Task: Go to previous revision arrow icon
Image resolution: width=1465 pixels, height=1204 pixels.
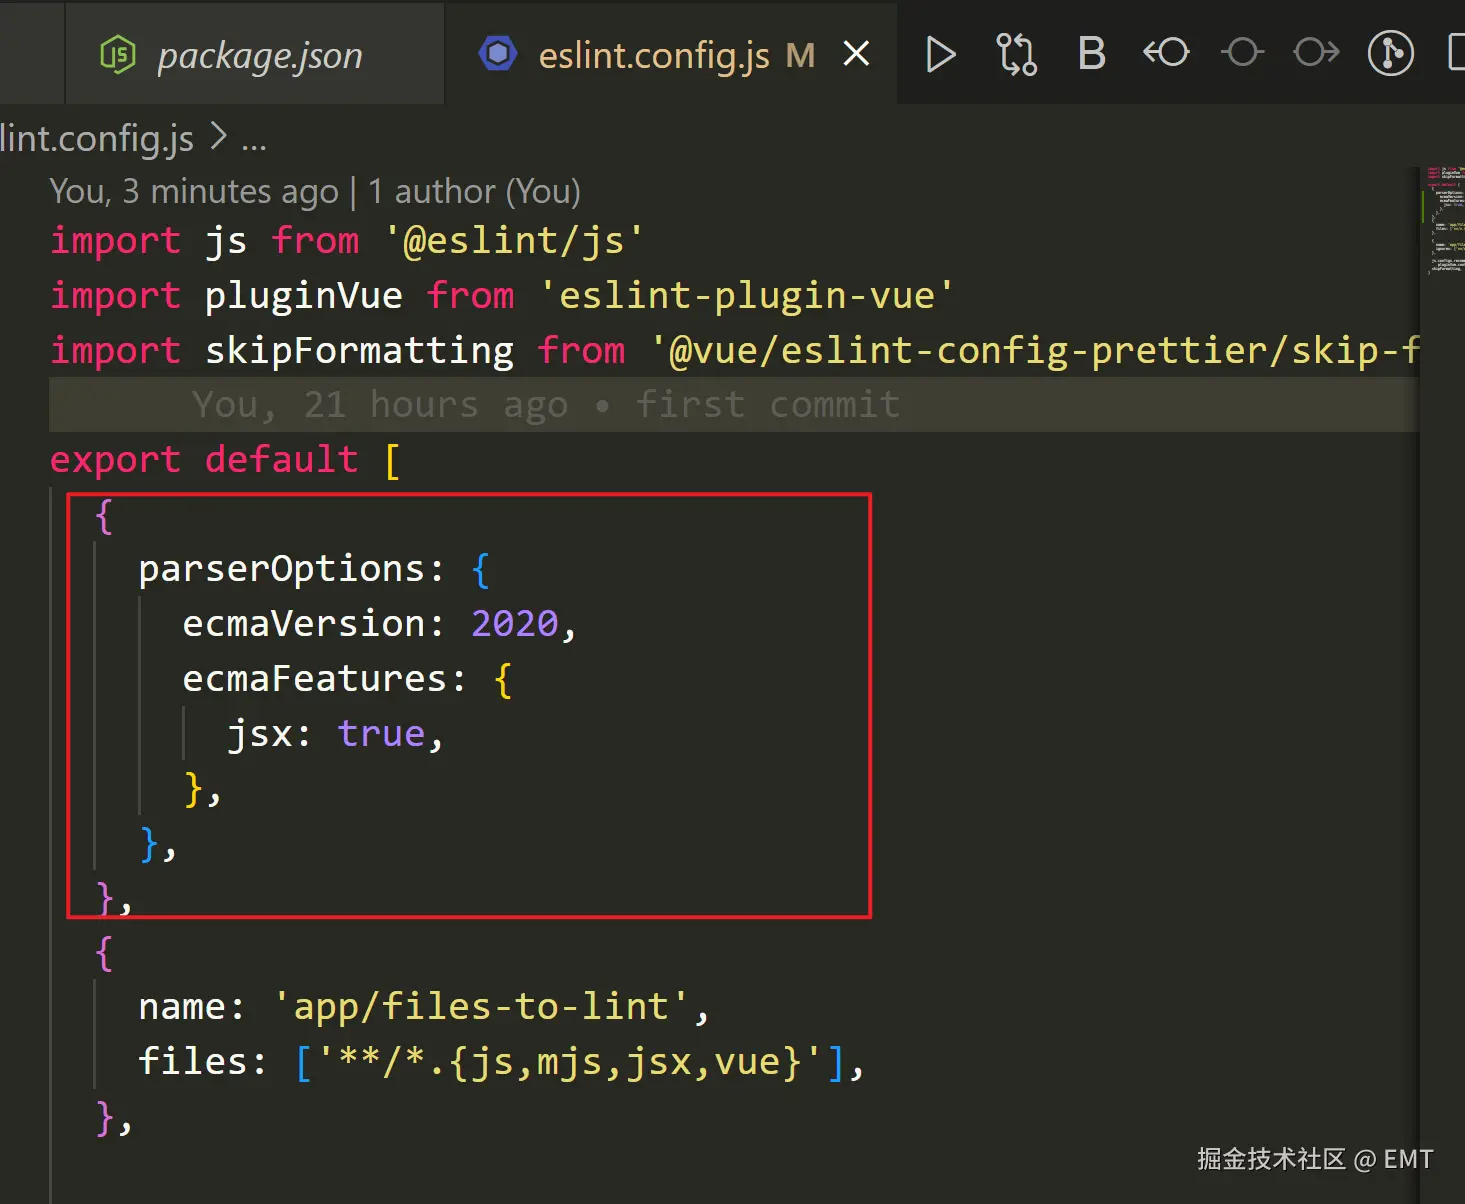Action: click(x=1166, y=52)
